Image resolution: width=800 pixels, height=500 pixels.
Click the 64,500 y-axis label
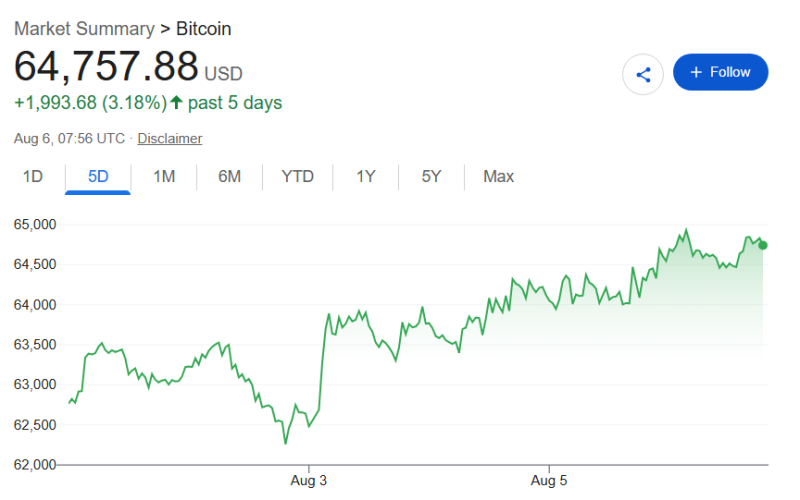[35, 264]
